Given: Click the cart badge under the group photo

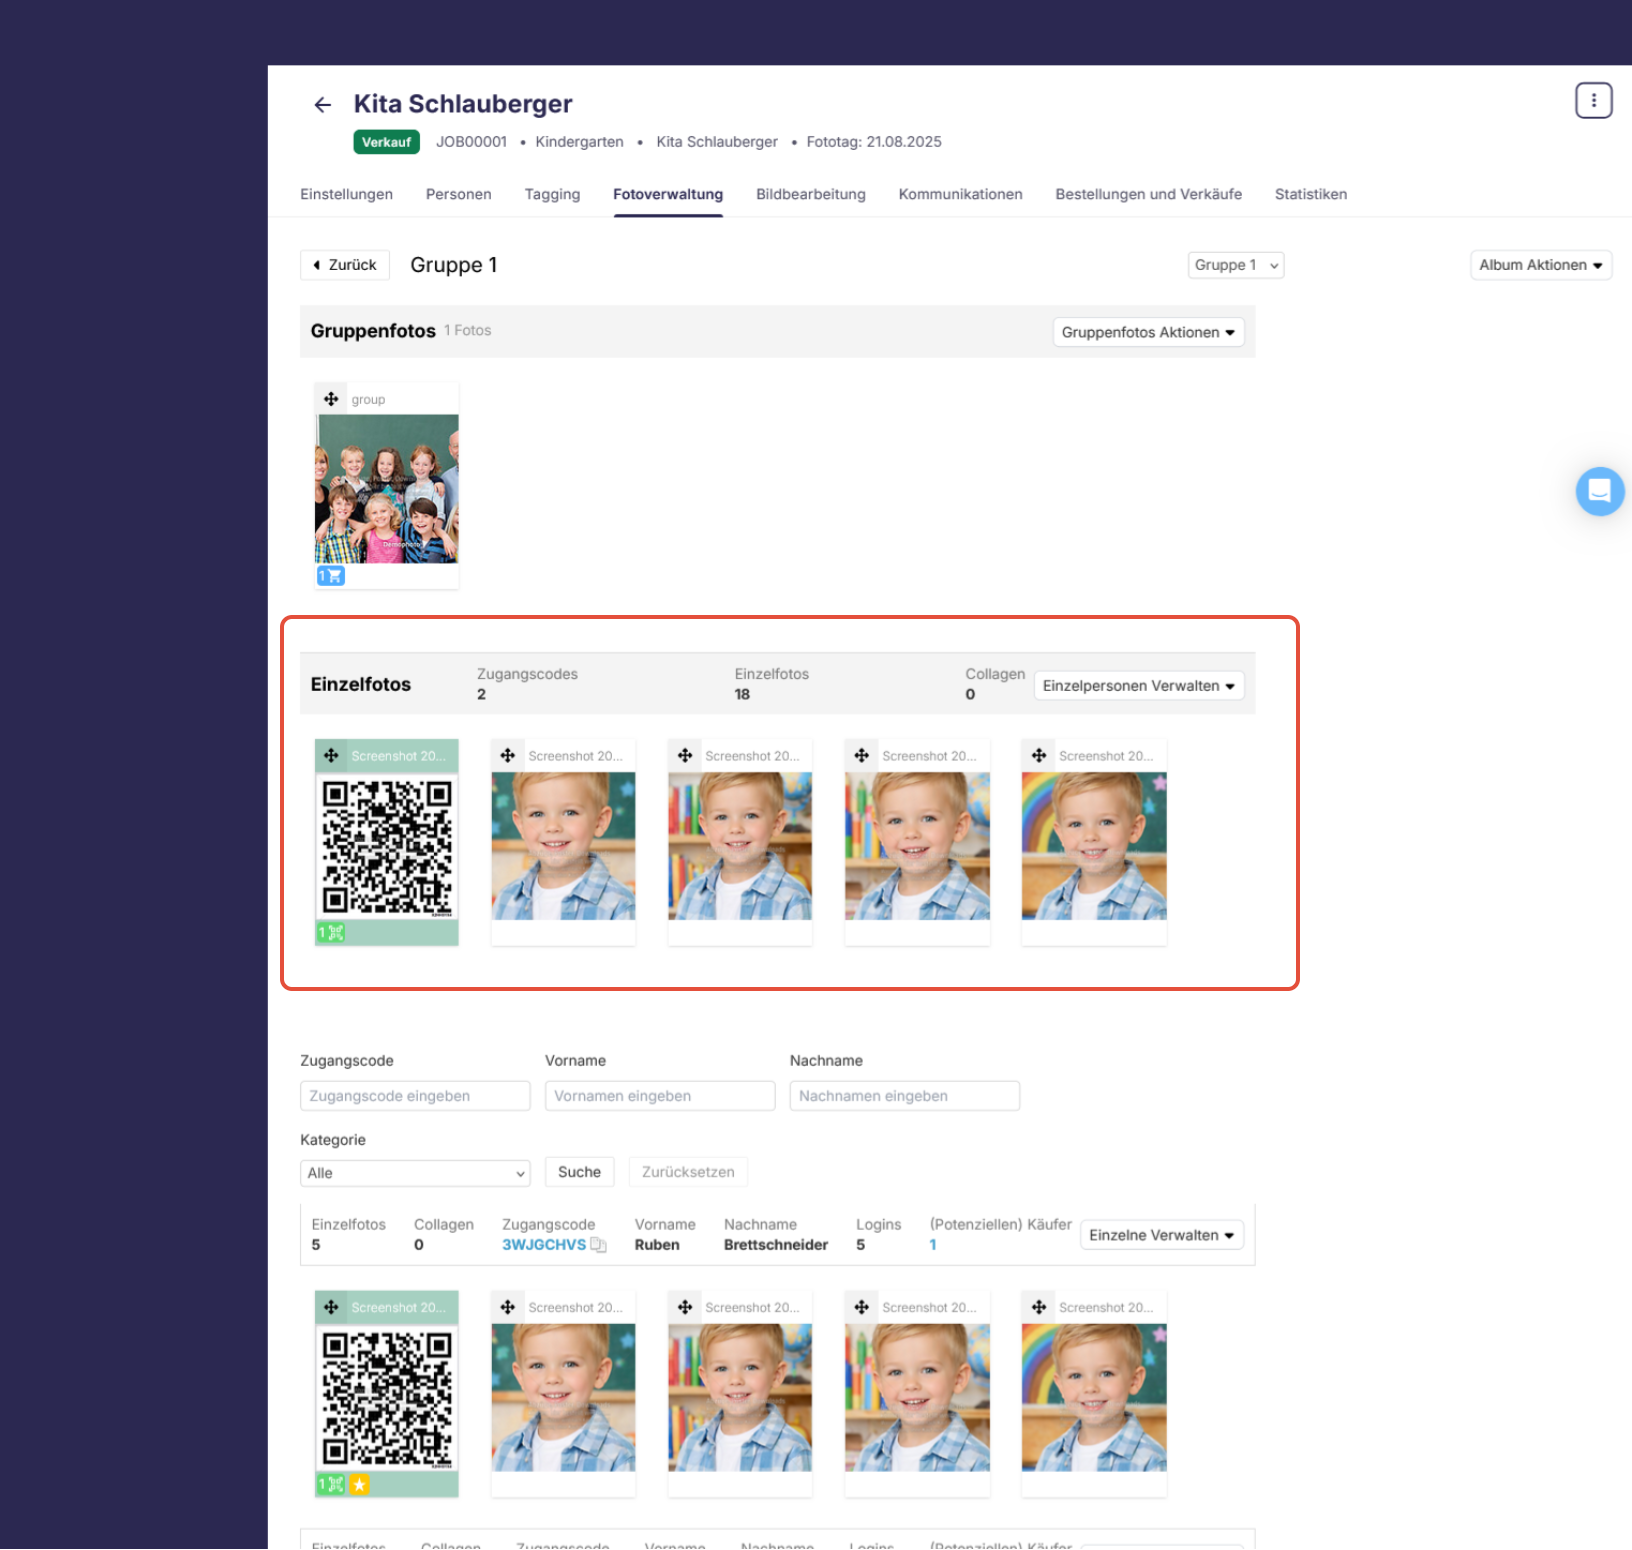Looking at the screenshot, I should [331, 576].
